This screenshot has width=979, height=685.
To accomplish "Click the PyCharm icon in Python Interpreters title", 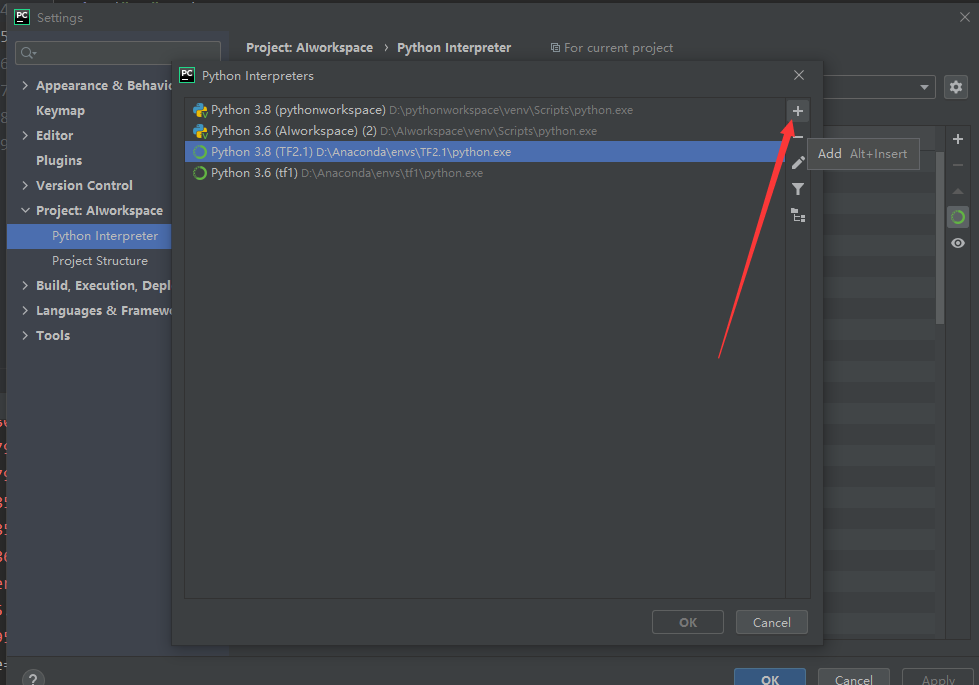I will click(187, 76).
